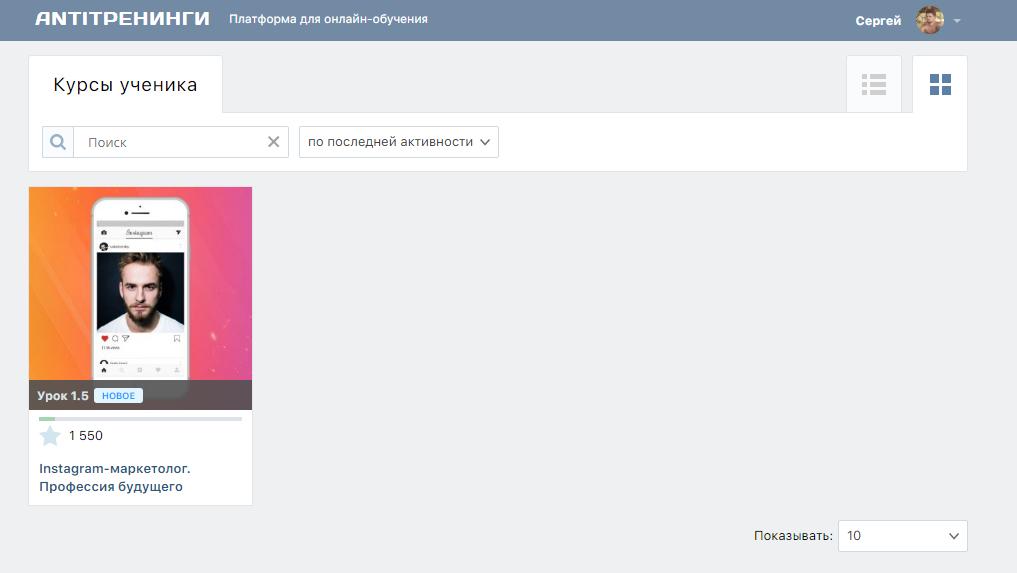
Task: Click the ANTIТРЕНИНГИ logo
Action: 122,19
